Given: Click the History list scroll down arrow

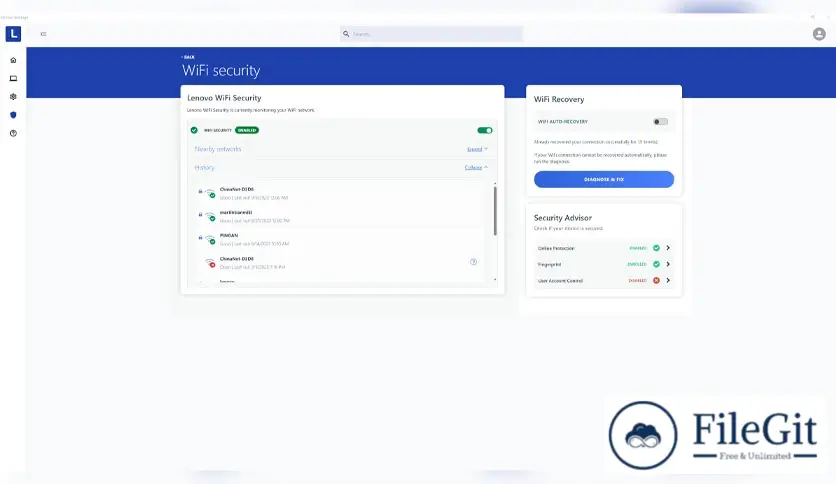Looking at the screenshot, I should pyautogui.click(x=495, y=280).
